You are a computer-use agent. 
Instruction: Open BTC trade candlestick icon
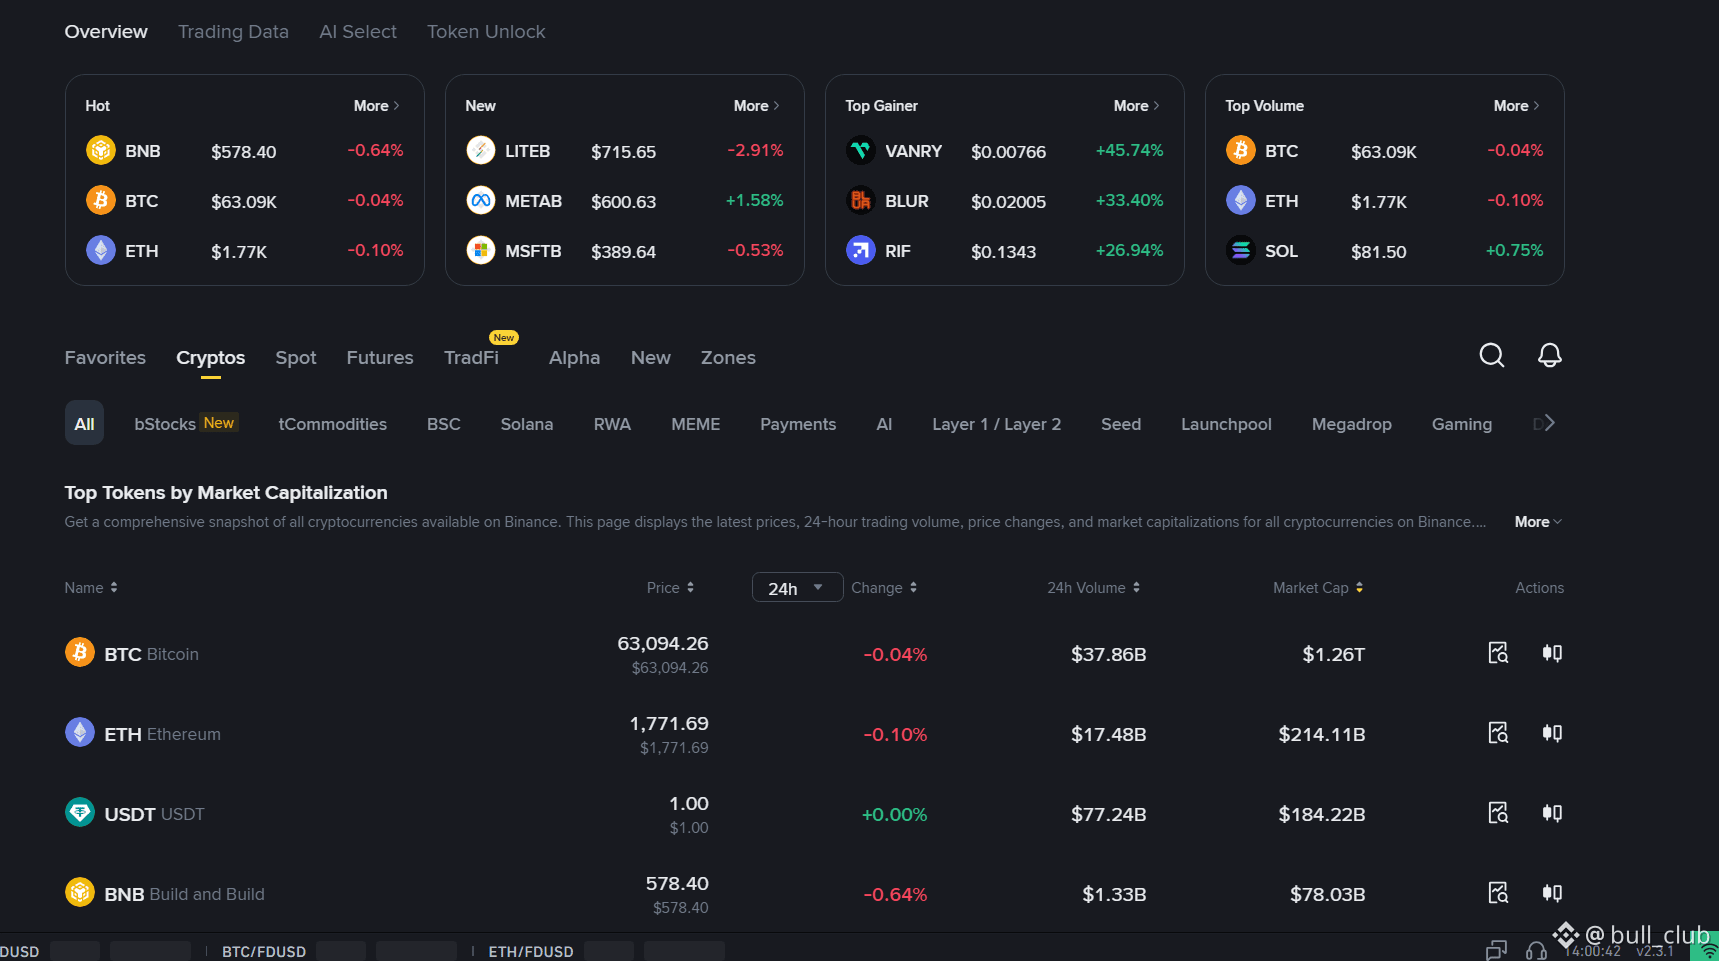click(1552, 653)
